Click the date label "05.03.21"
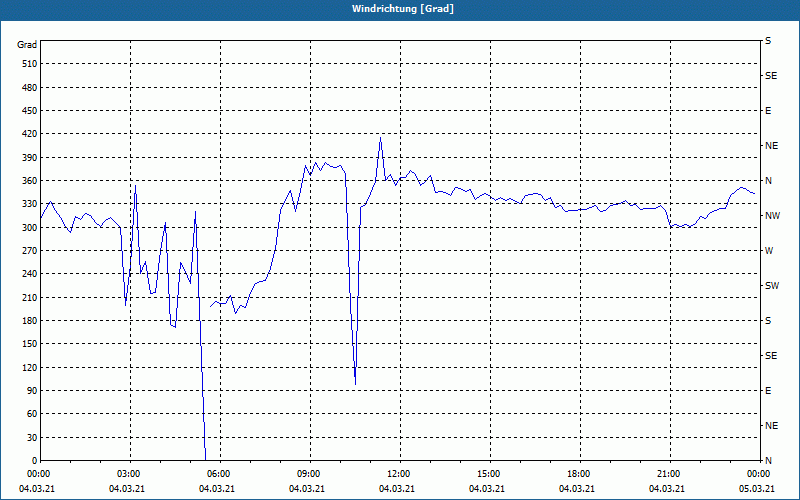The image size is (800, 500). pyautogui.click(x=756, y=489)
